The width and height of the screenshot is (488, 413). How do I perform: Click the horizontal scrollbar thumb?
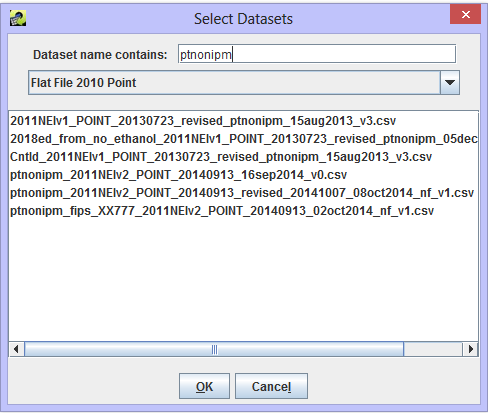click(214, 349)
